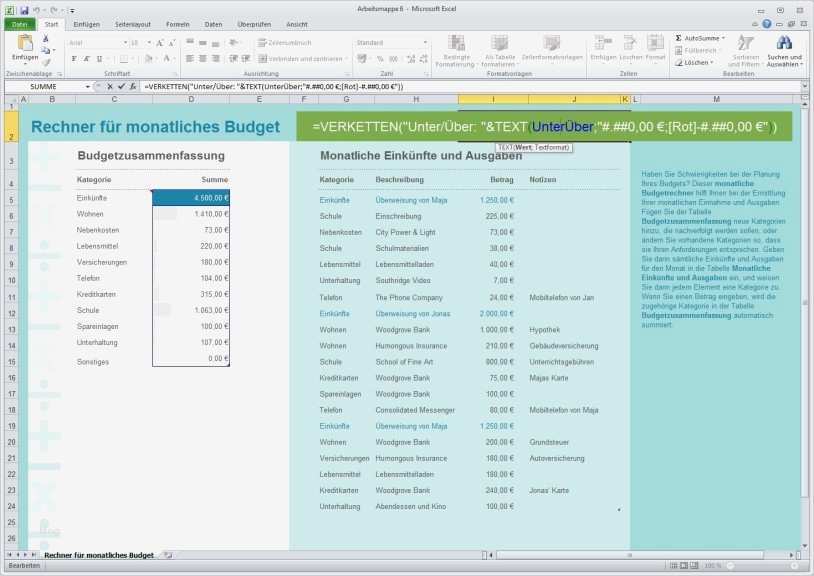Expand the Zwischenablage dialog launcher
Viewport: 814px width, 576px height.
pos(60,74)
